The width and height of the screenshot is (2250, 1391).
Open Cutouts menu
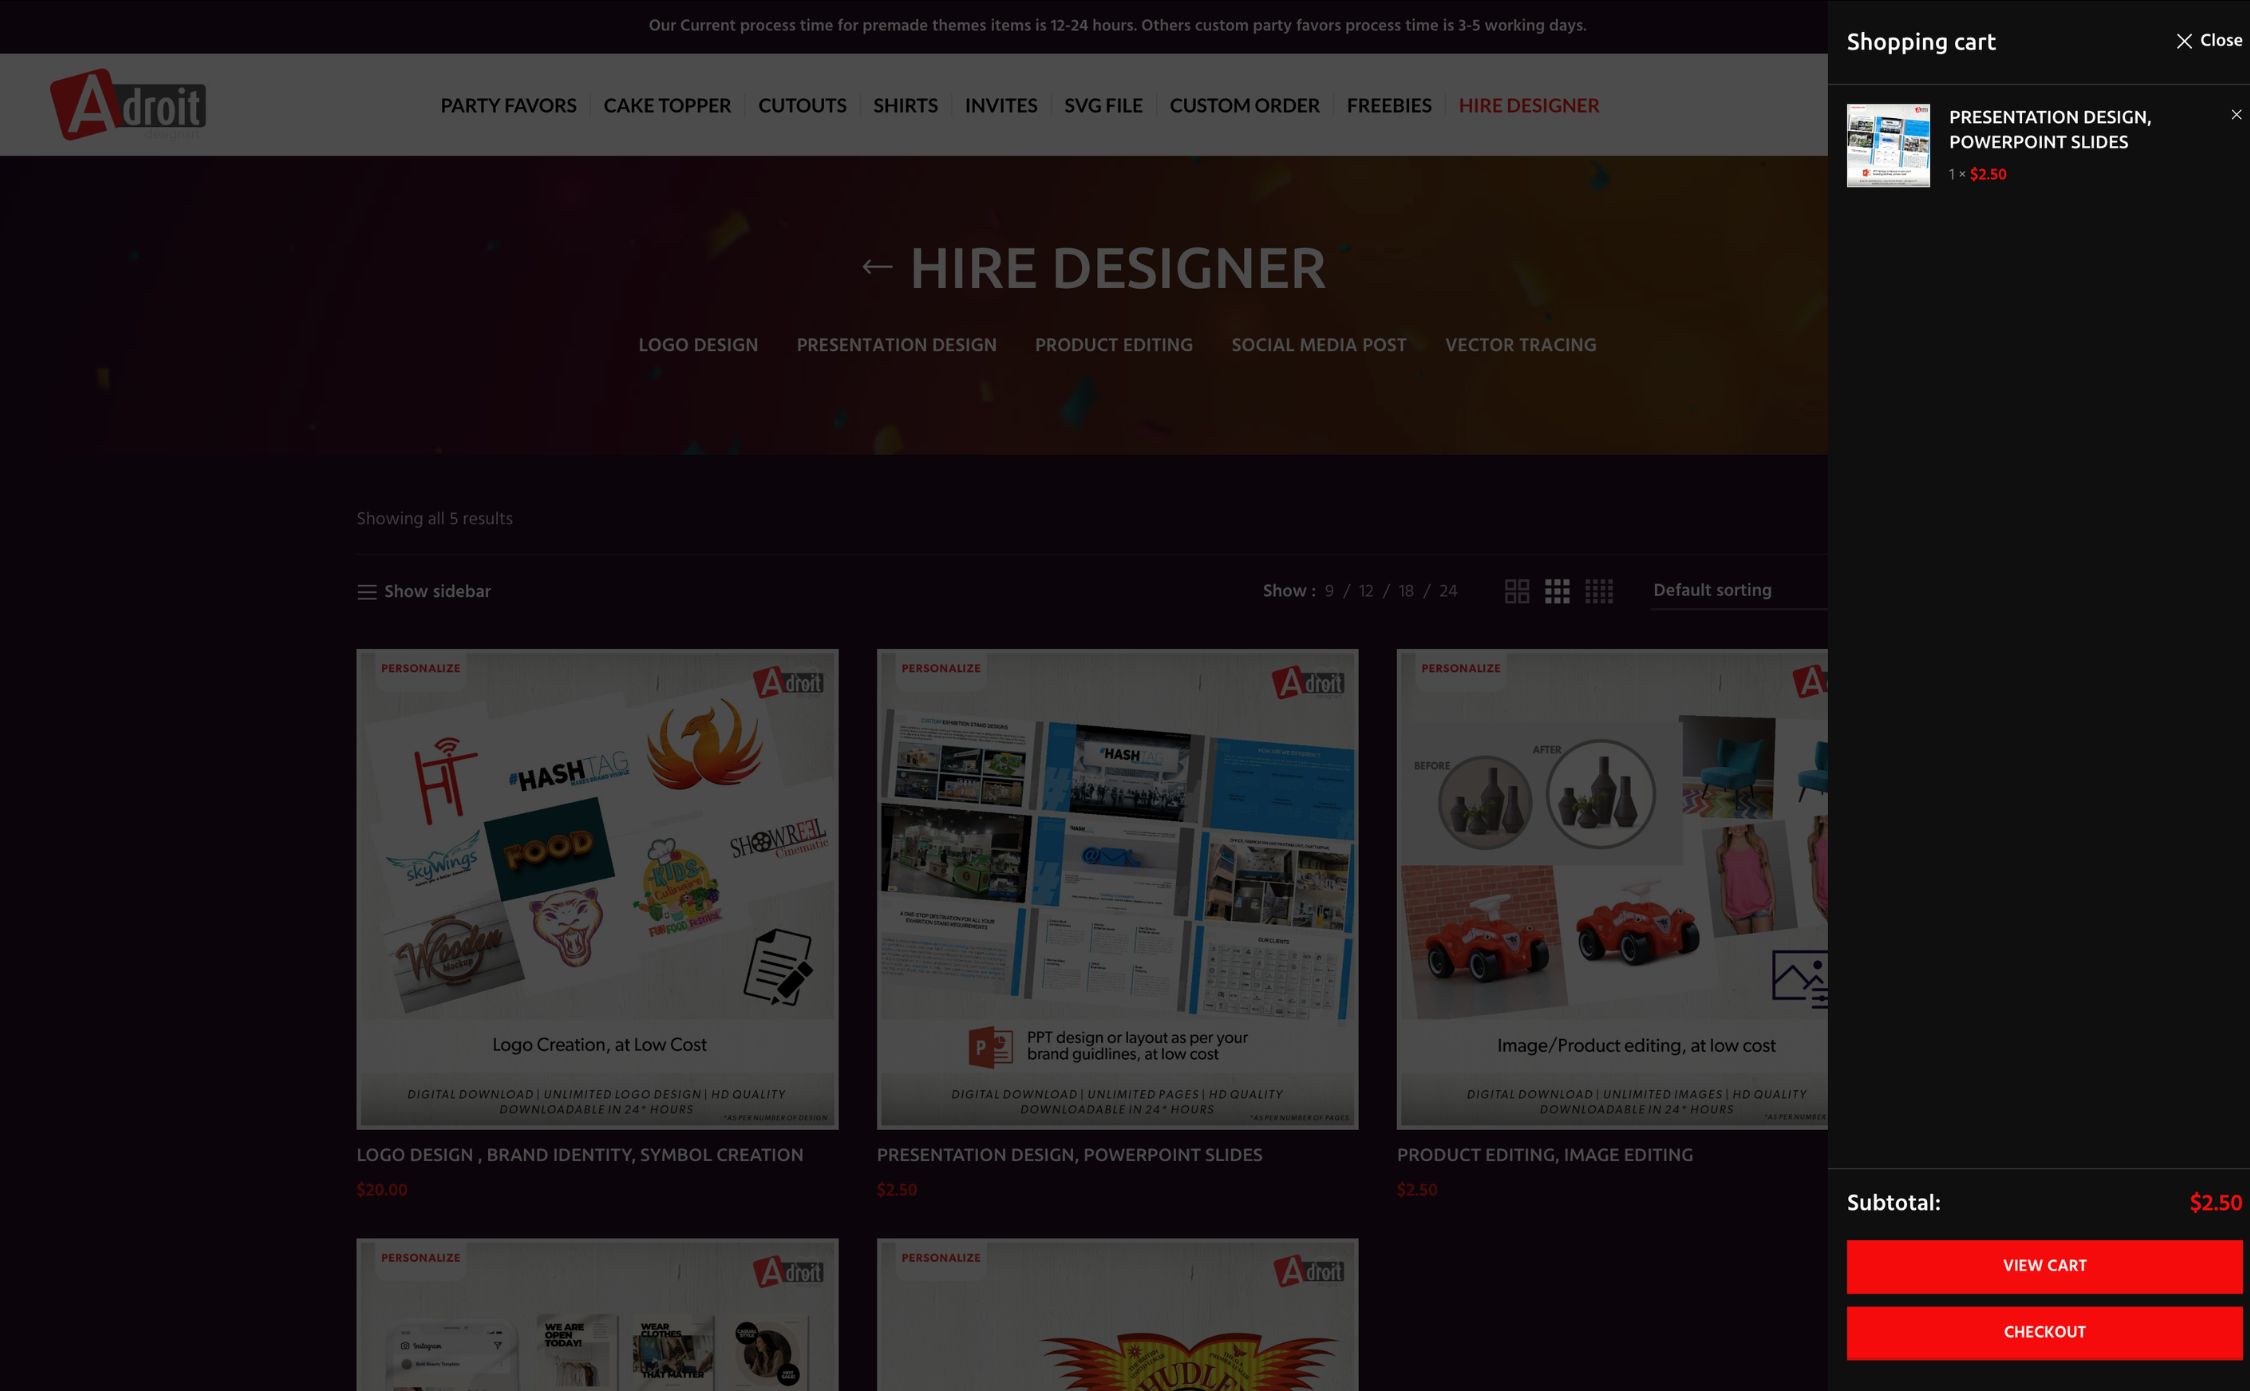point(802,105)
